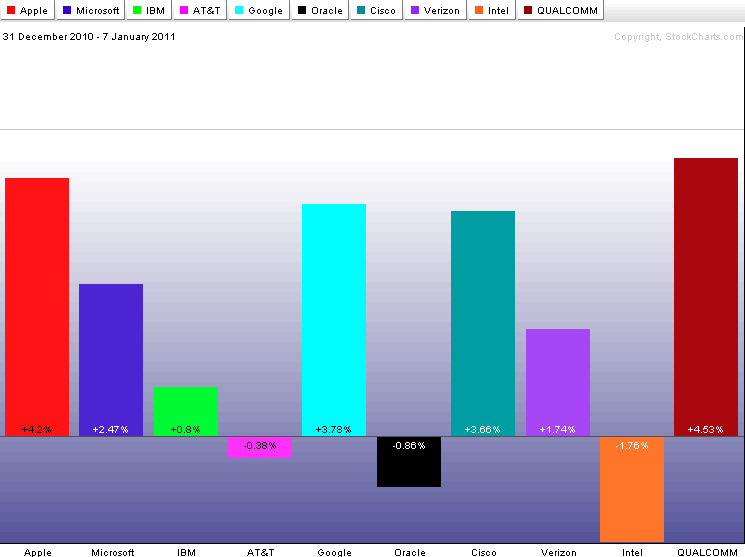Click the +4.53% value label
The height and width of the screenshot is (557, 745).
pos(705,430)
